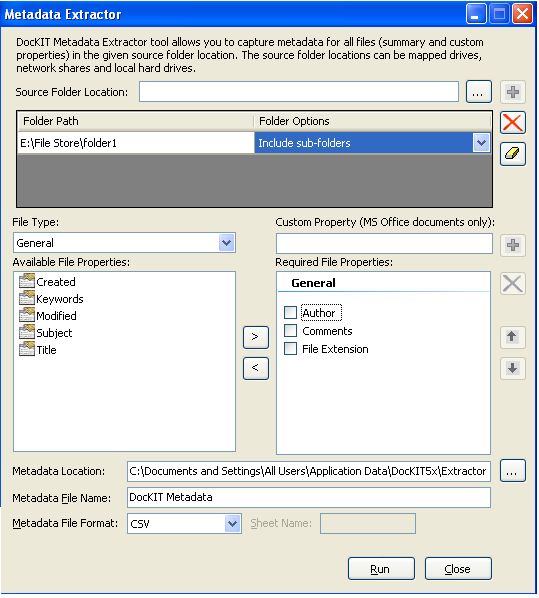Click the < button to remove property
This screenshot has width=539, height=598.
pyautogui.click(x=256, y=368)
